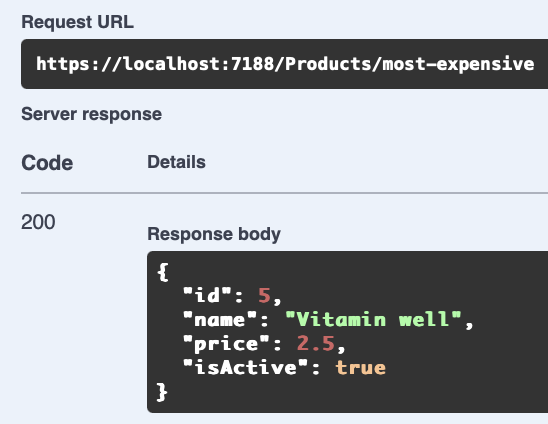Click the Request URL heading
Image resolution: width=548 pixels, height=424 pixels.
coord(78,22)
